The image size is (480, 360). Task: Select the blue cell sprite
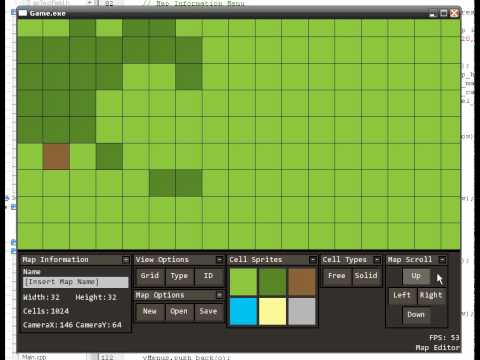[x=243, y=311]
